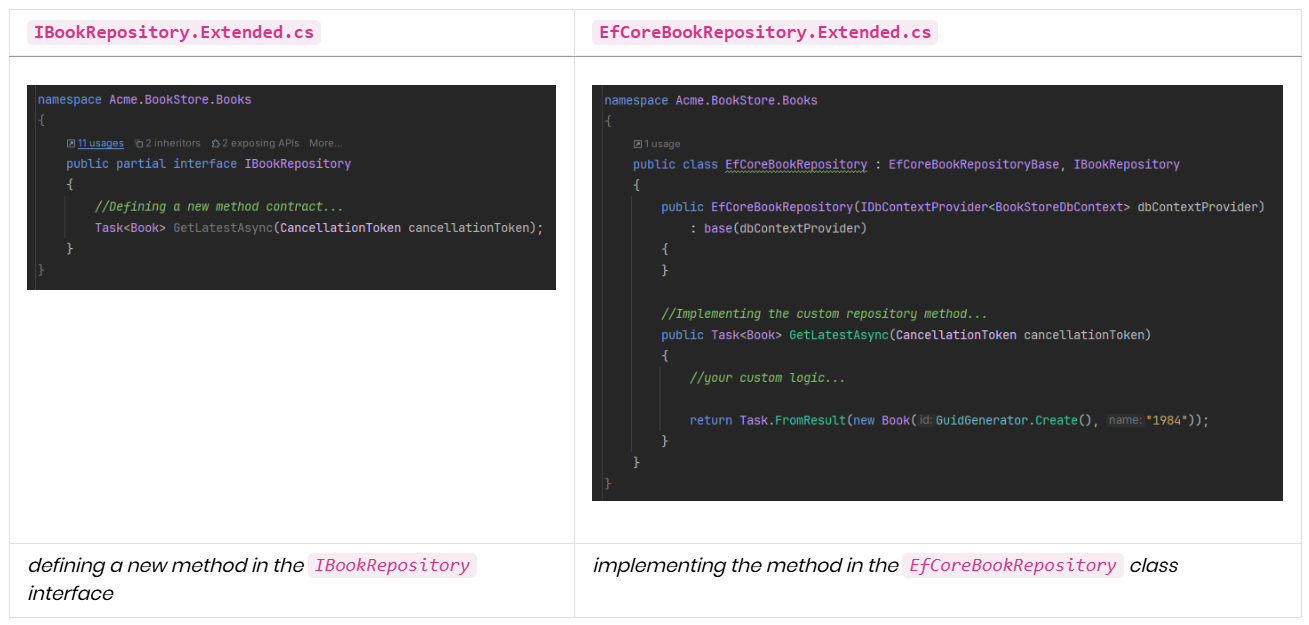Click the "//Implementing the custom repository method..." comment
This screenshot has width=1309, height=625.
tap(825, 313)
